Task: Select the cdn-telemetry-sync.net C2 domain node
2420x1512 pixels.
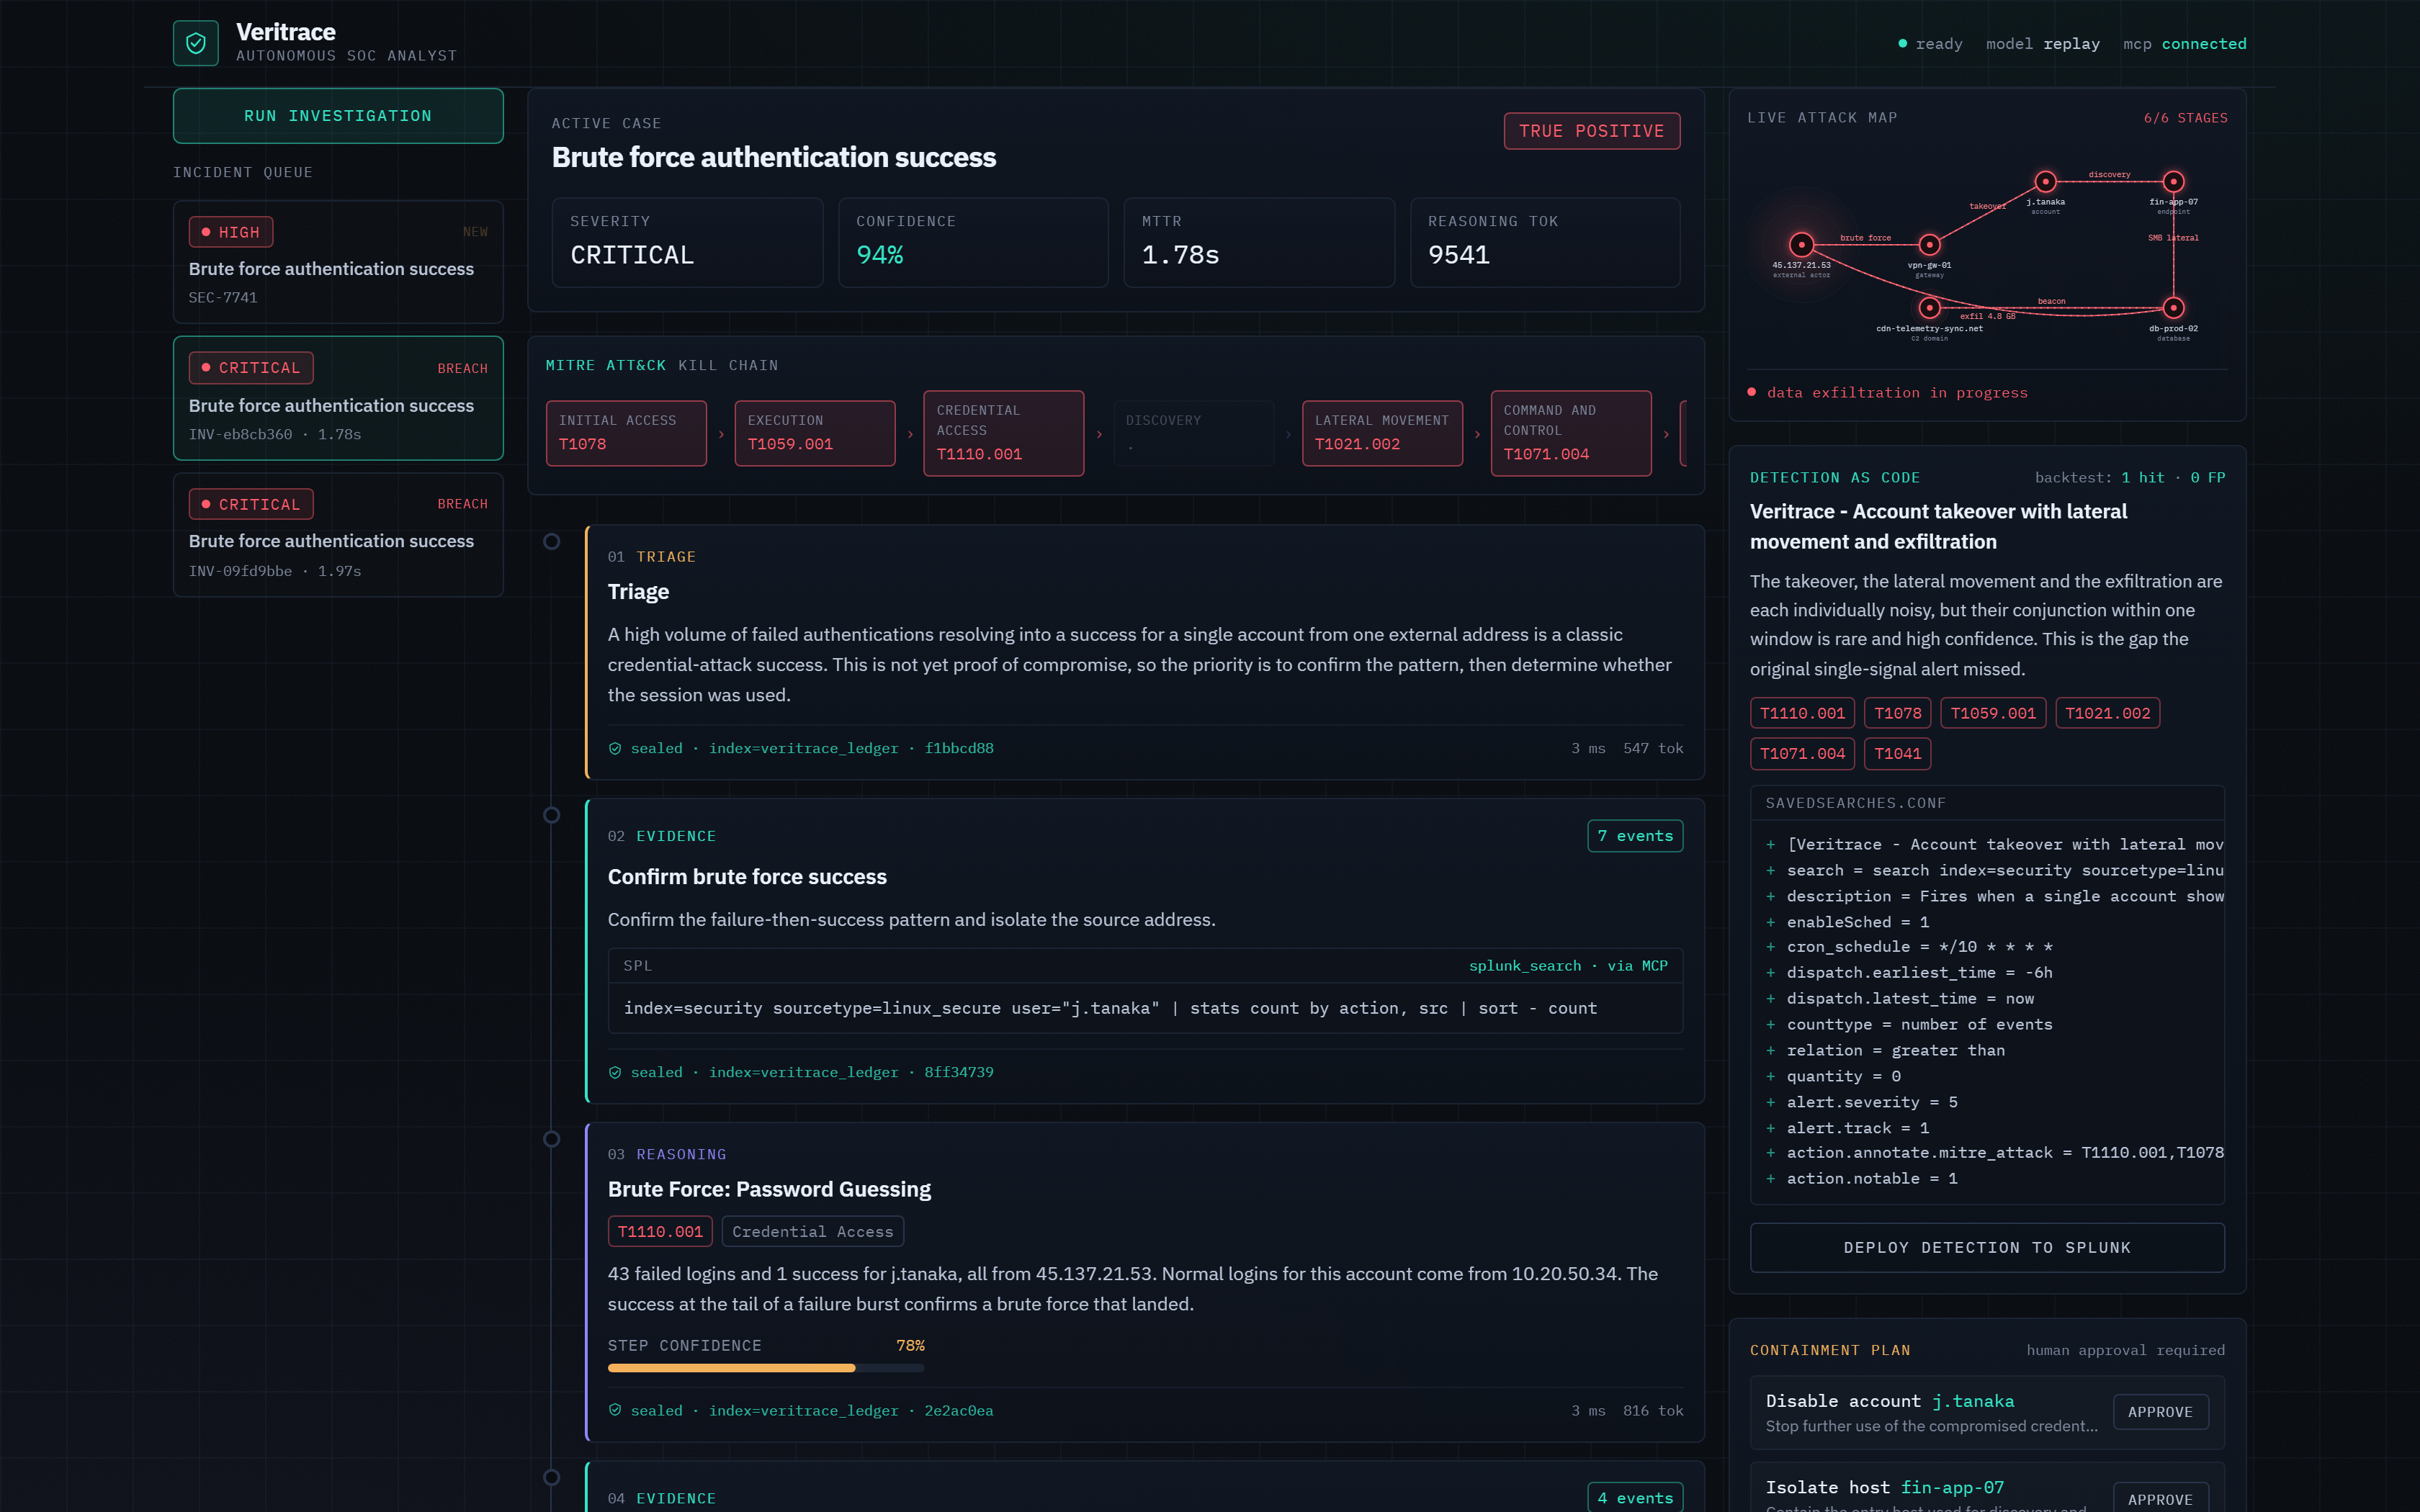Action: coord(1929,307)
